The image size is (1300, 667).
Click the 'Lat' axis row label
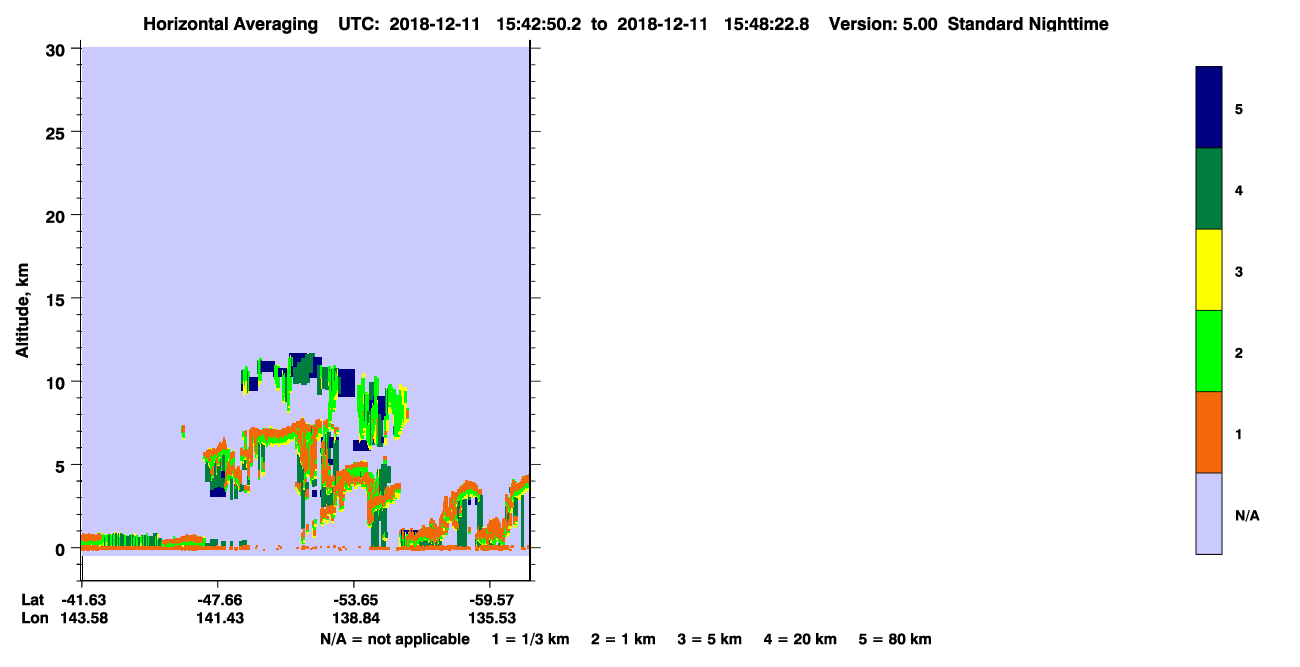pyautogui.click(x=33, y=600)
